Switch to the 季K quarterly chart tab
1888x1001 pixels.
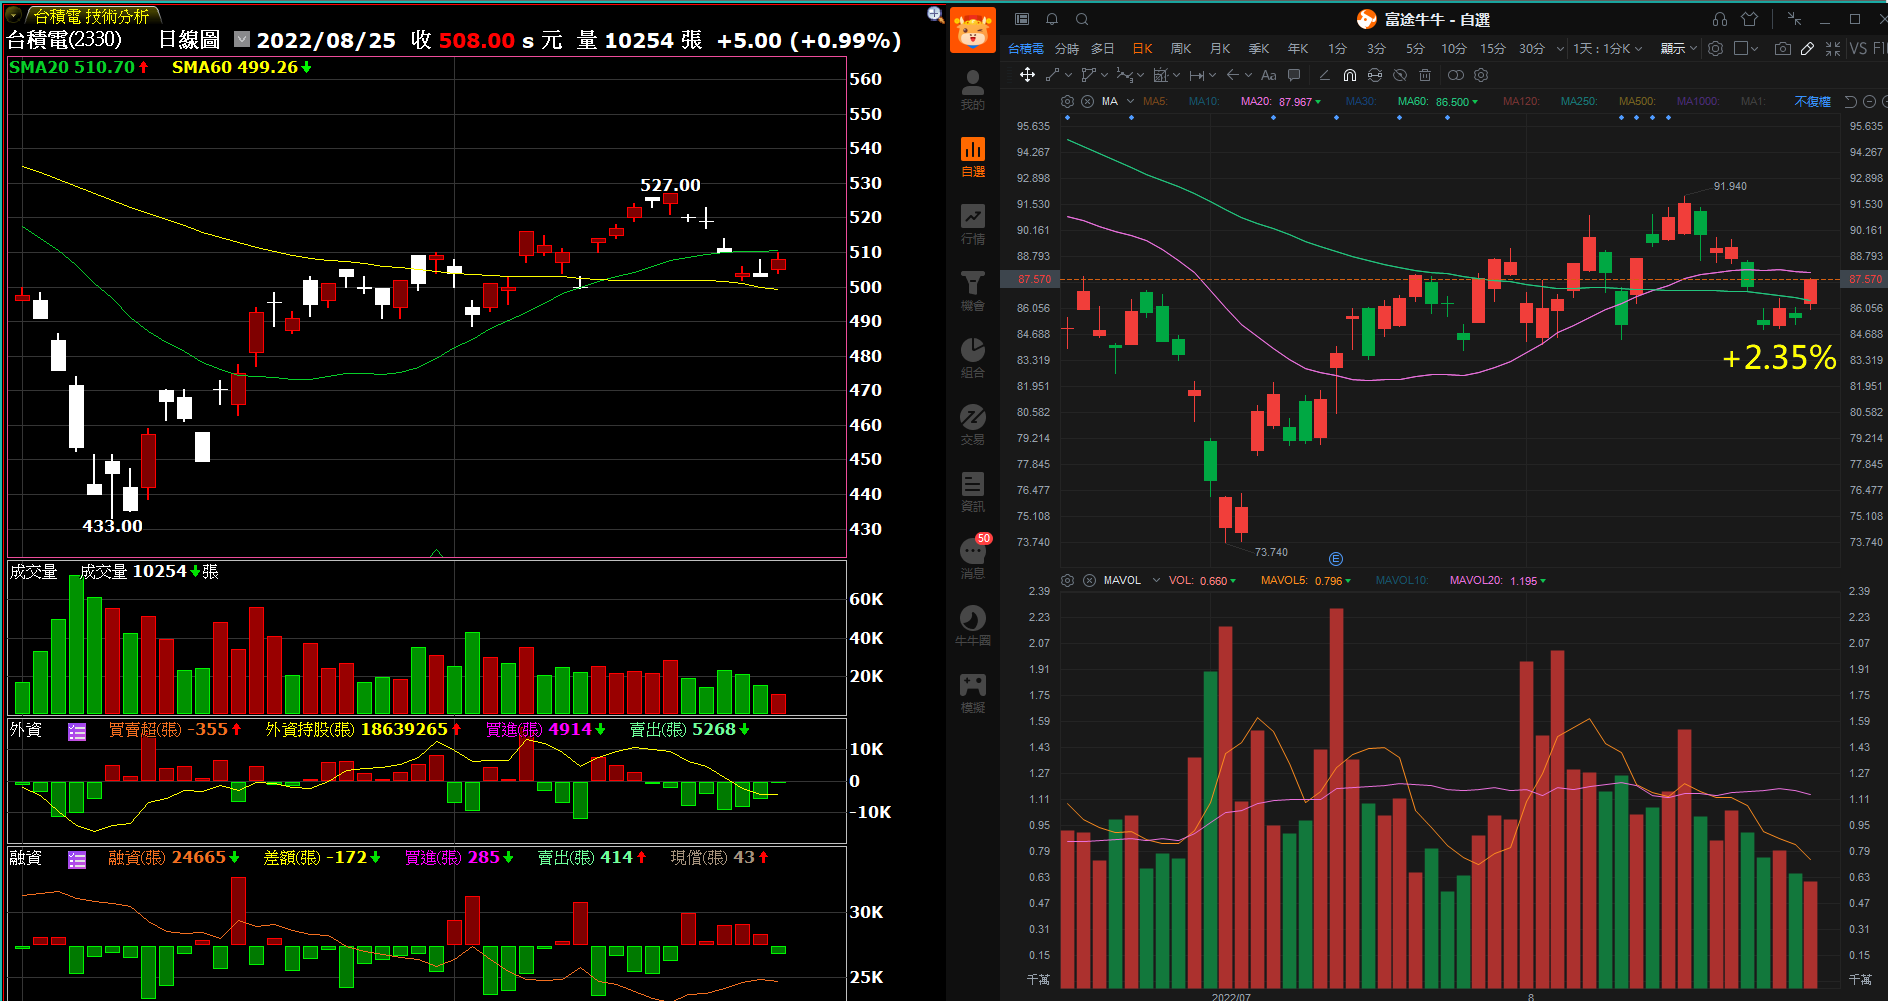click(1259, 48)
